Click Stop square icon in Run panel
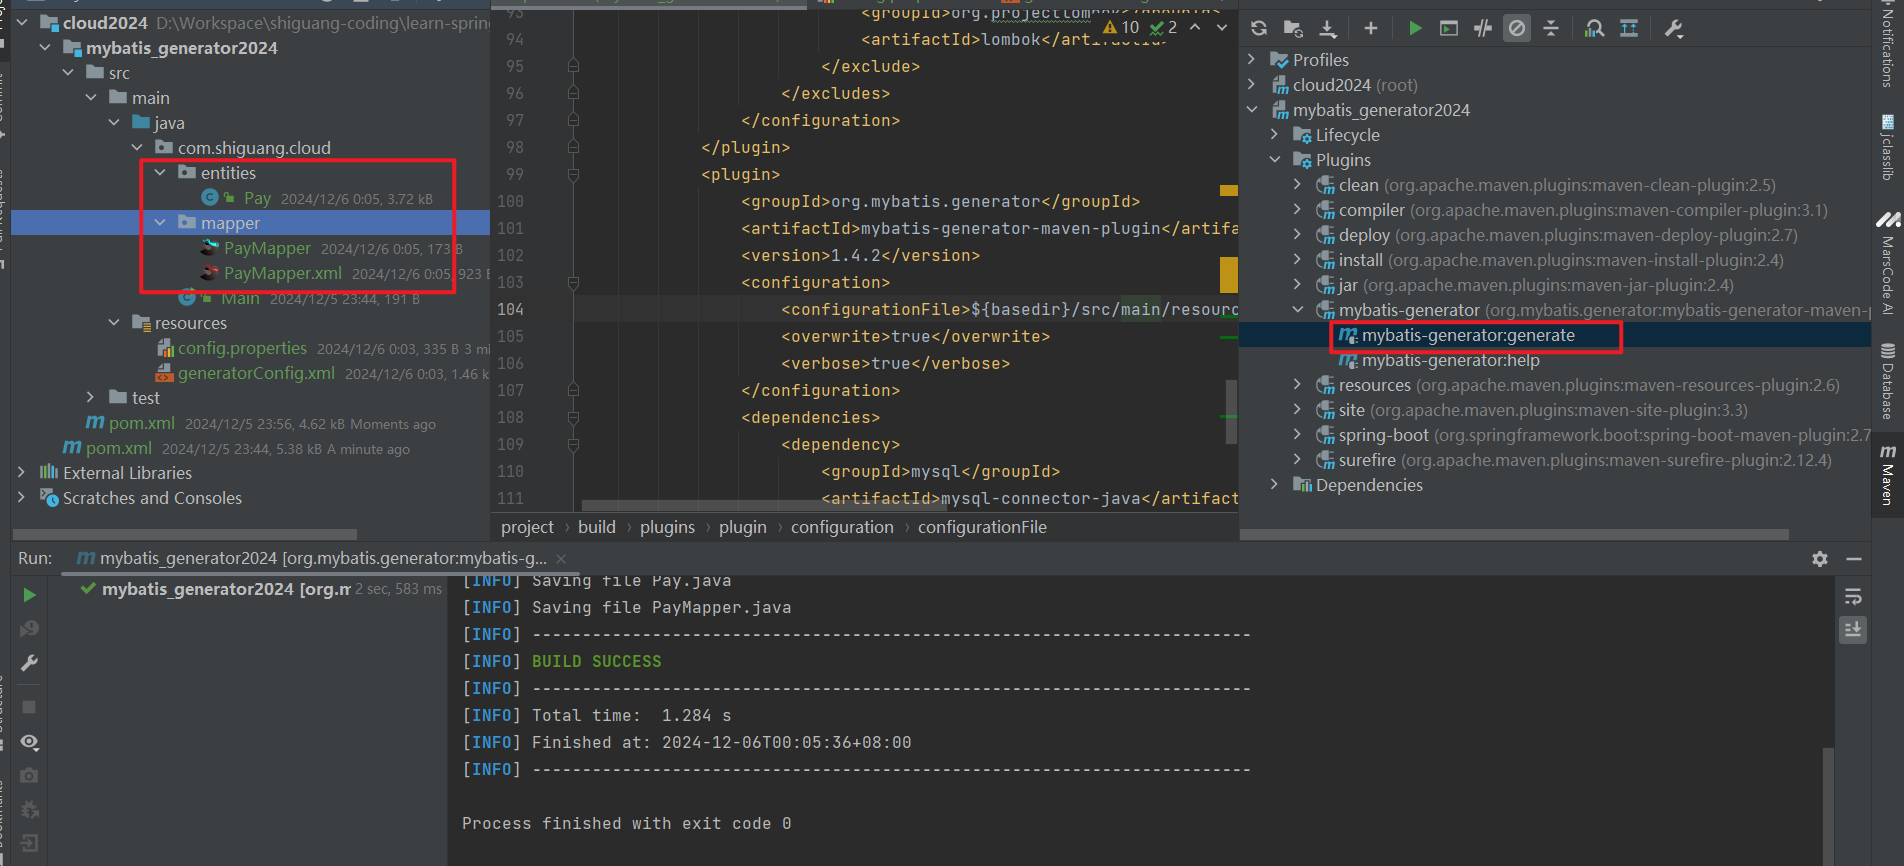The width and height of the screenshot is (1904, 866). tap(29, 707)
